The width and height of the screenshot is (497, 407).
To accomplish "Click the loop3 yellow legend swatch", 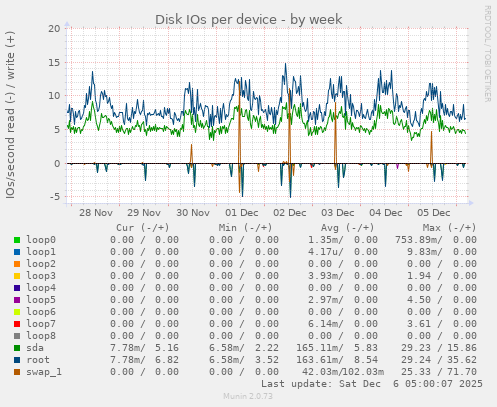I will [17, 276].
